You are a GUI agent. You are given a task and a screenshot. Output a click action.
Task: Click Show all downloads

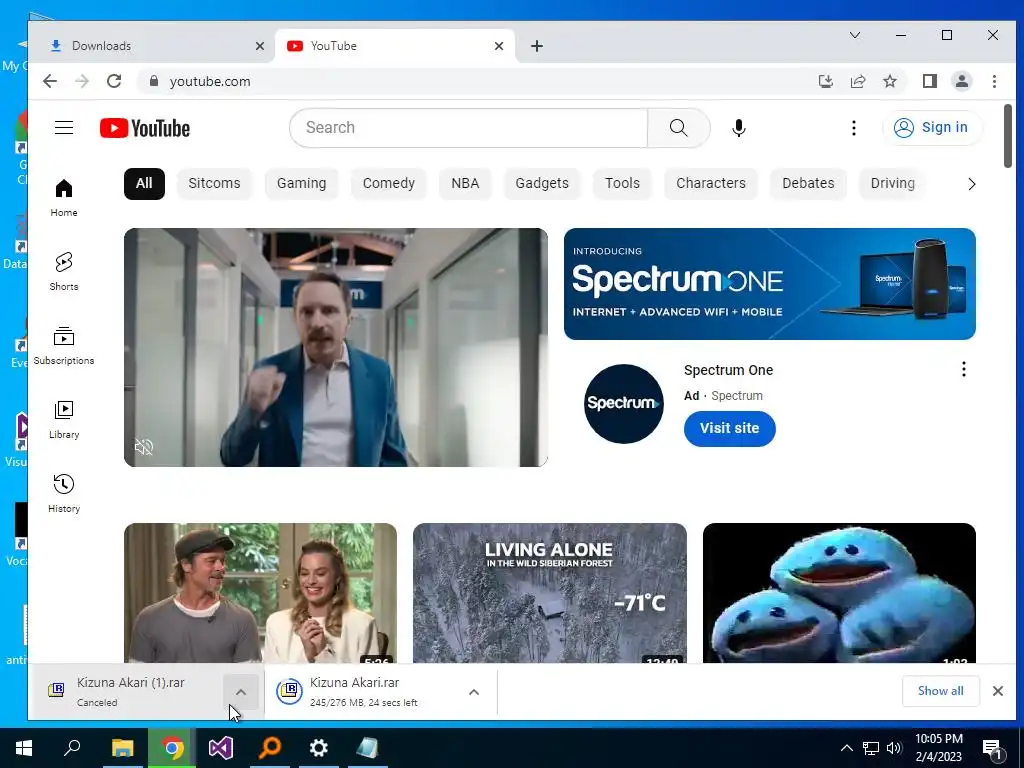[x=940, y=691]
